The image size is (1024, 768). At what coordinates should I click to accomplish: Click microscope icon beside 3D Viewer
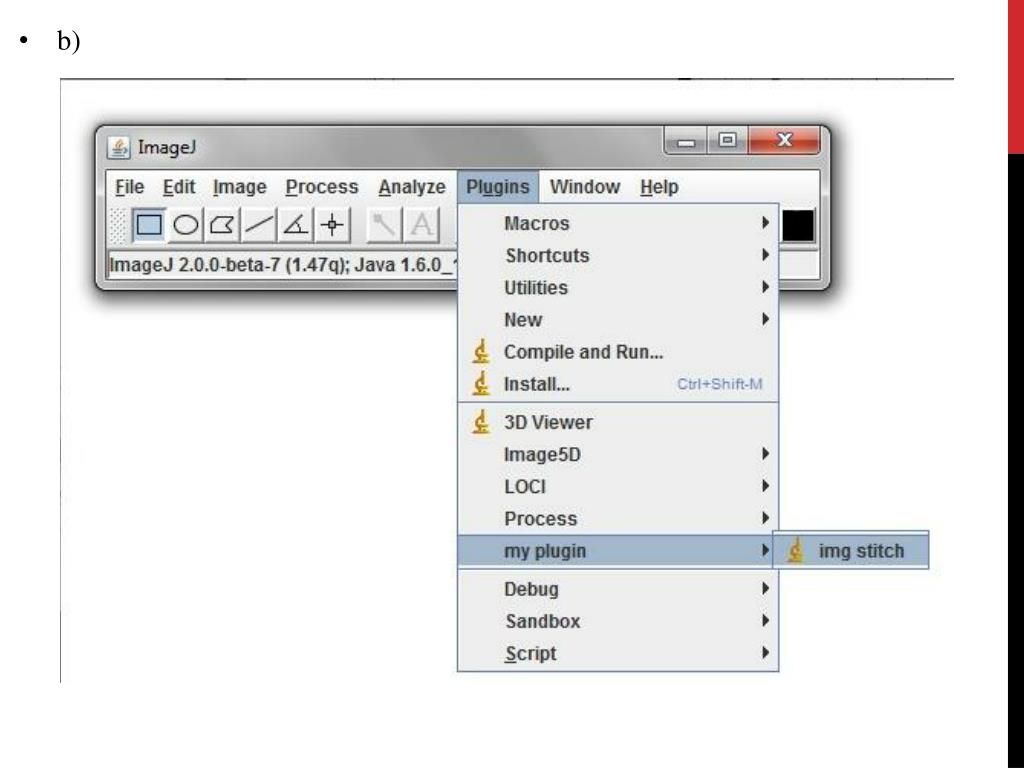[481, 422]
